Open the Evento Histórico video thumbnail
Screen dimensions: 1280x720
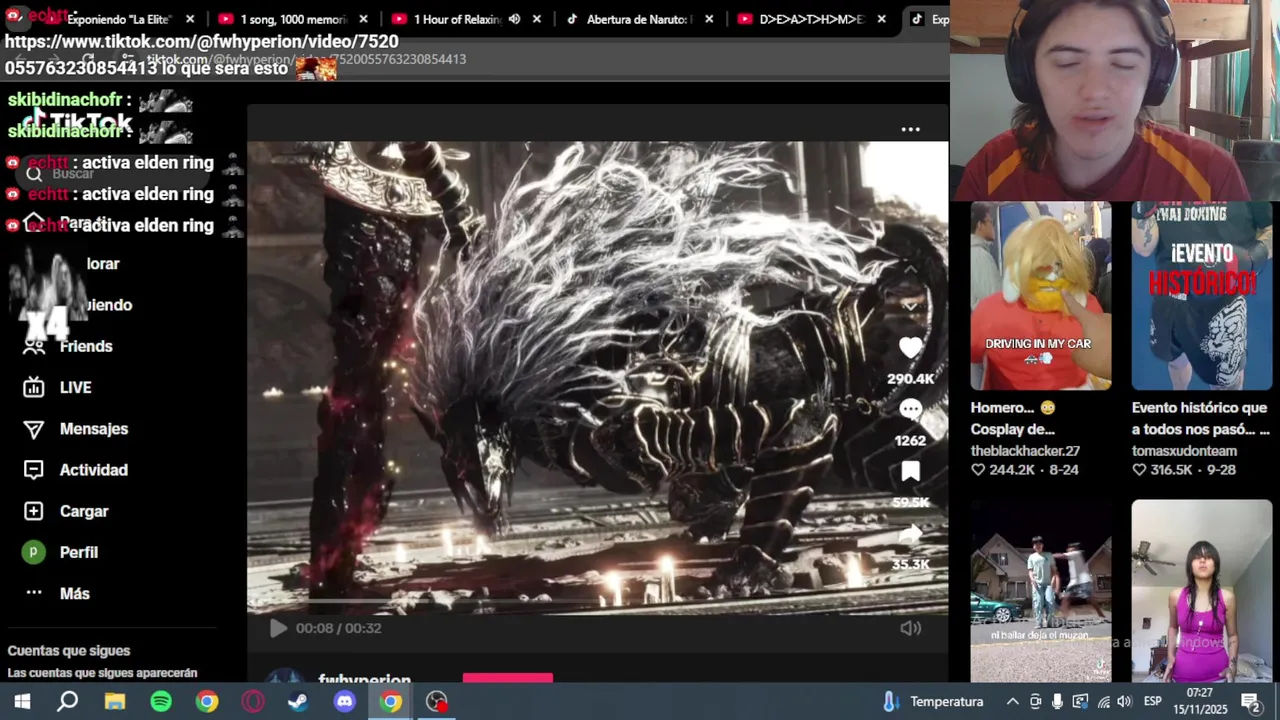1202,296
